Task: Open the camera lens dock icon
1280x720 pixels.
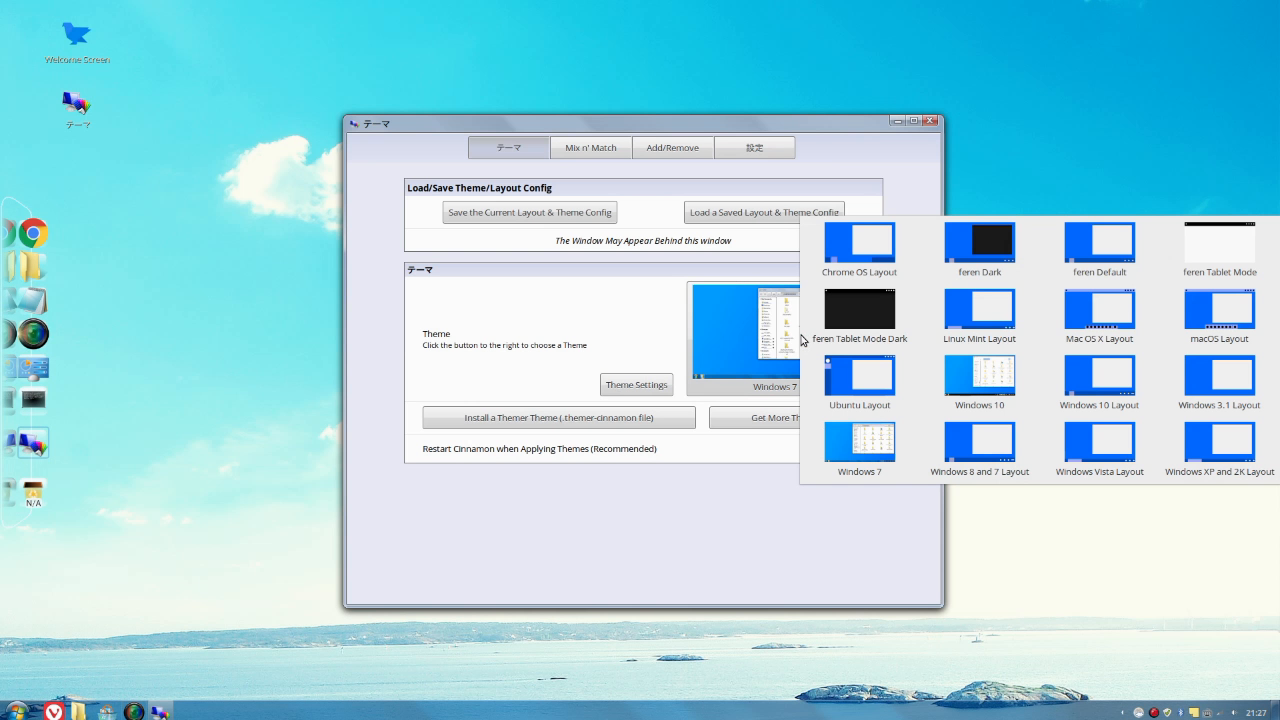Action: [x=33, y=334]
